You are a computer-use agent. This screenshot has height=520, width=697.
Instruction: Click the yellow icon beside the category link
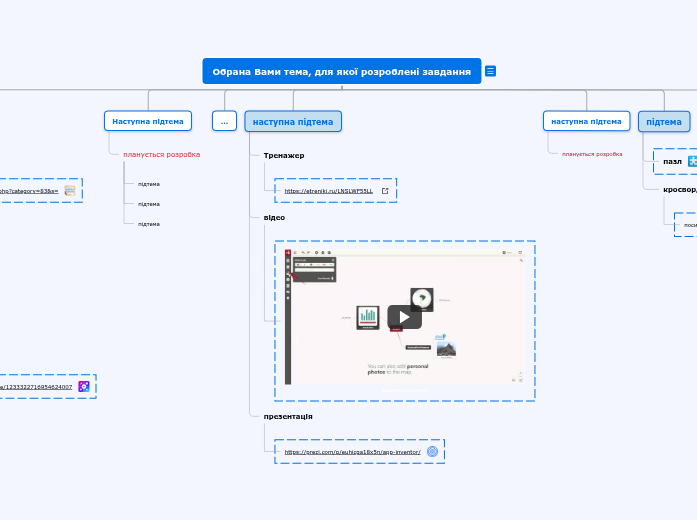tap(70, 190)
